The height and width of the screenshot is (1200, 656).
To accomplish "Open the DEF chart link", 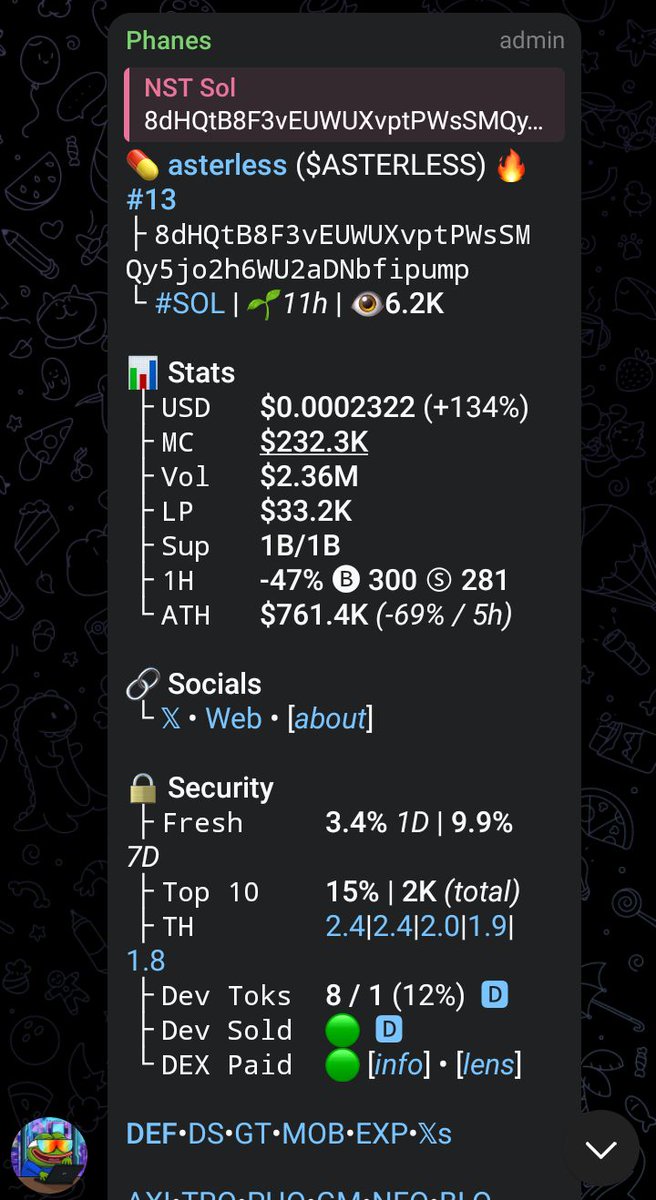I will (151, 1134).
